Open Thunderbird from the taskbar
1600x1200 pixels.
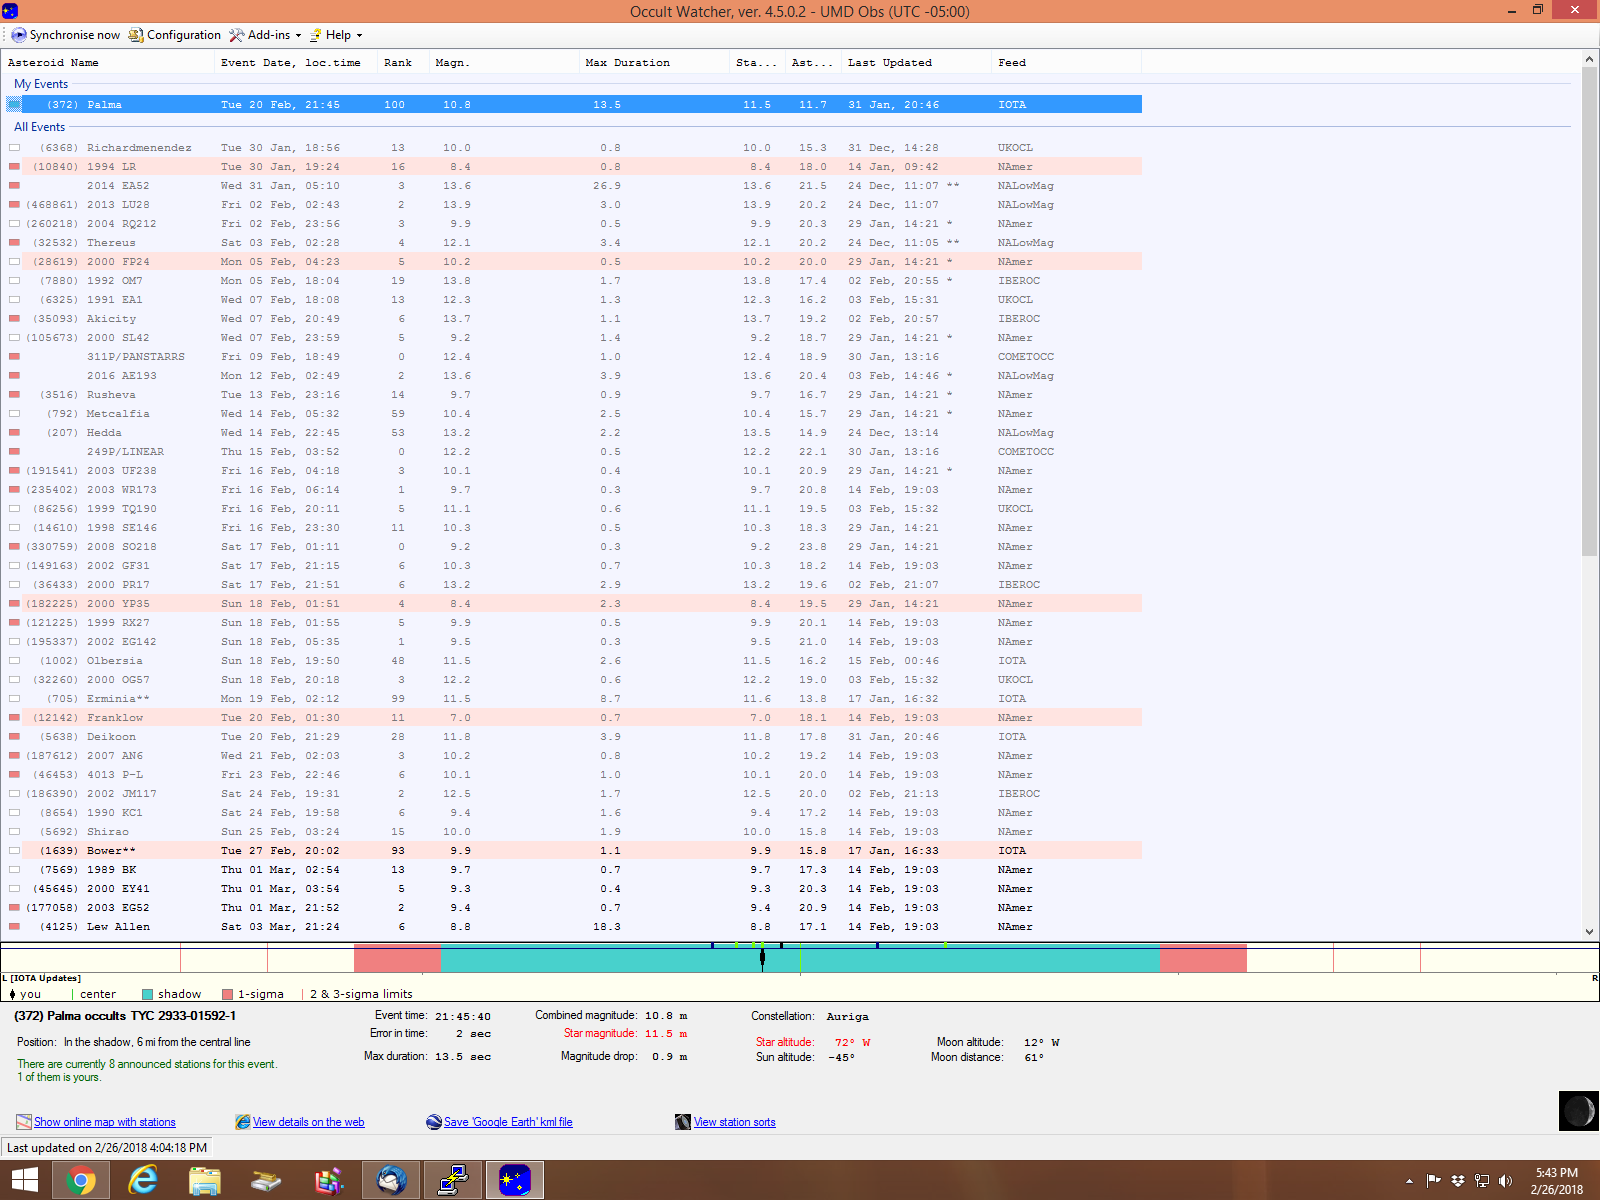coord(391,1180)
